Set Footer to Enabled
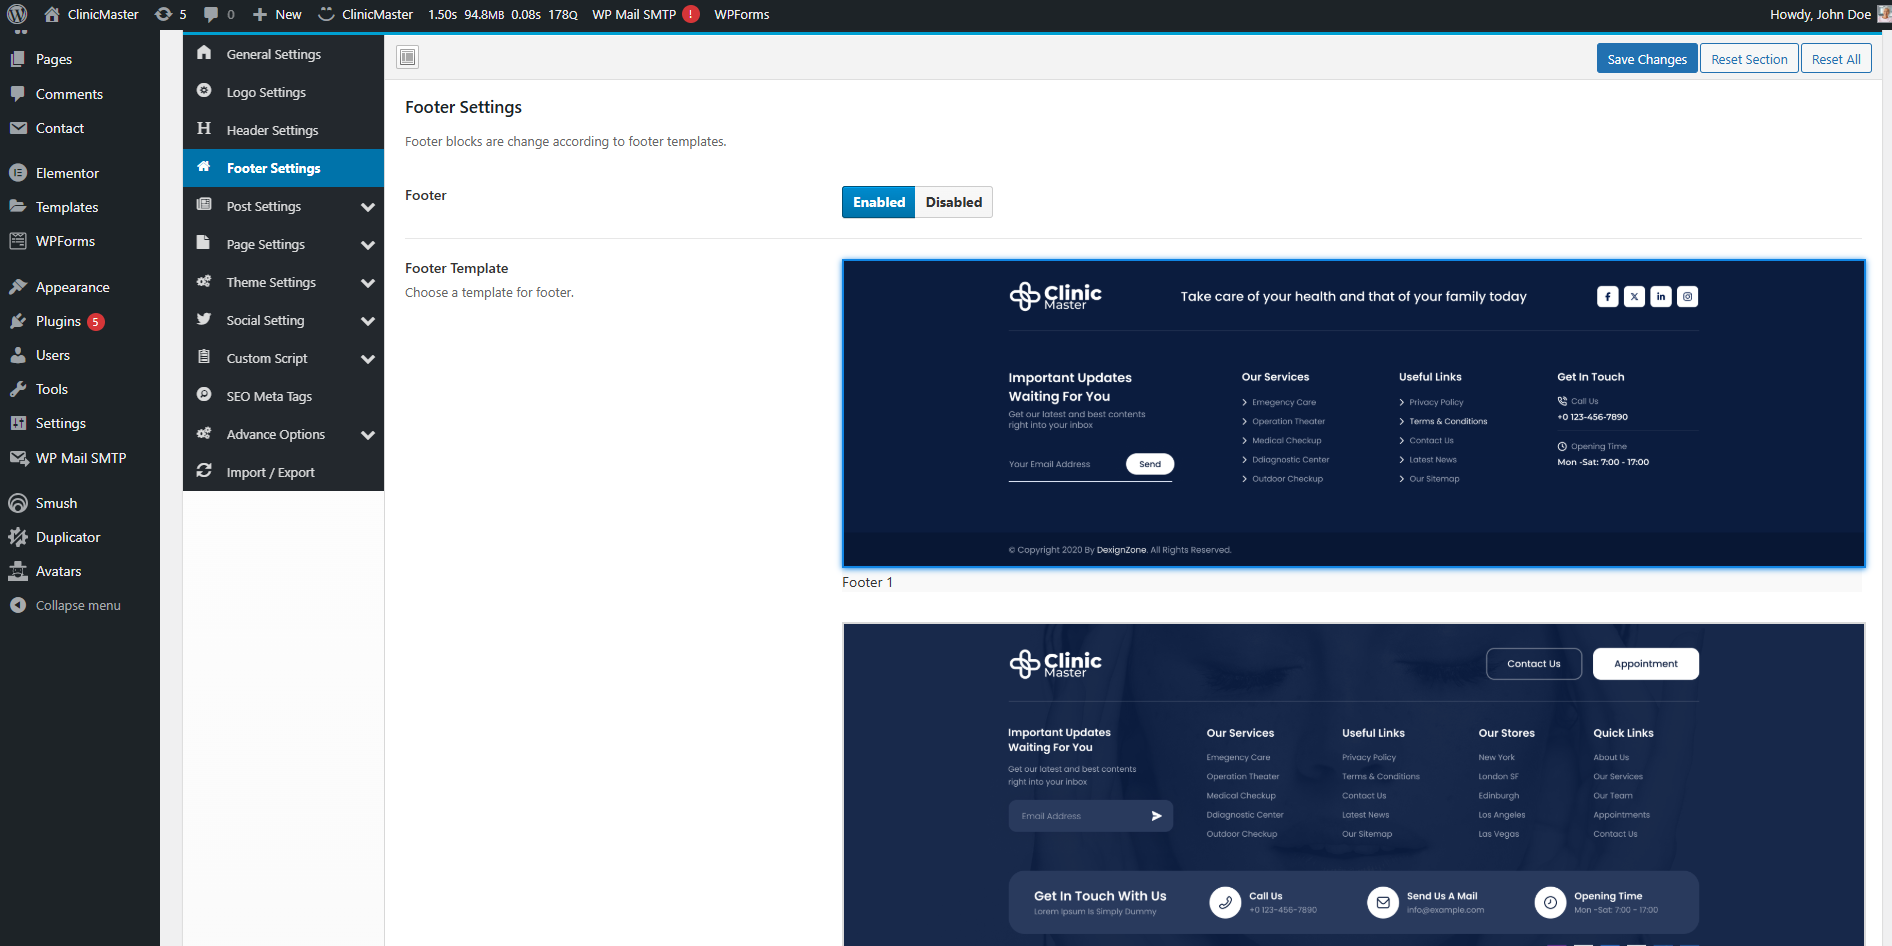The width and height of the screenshot is (1892, 946). point(878,202)
